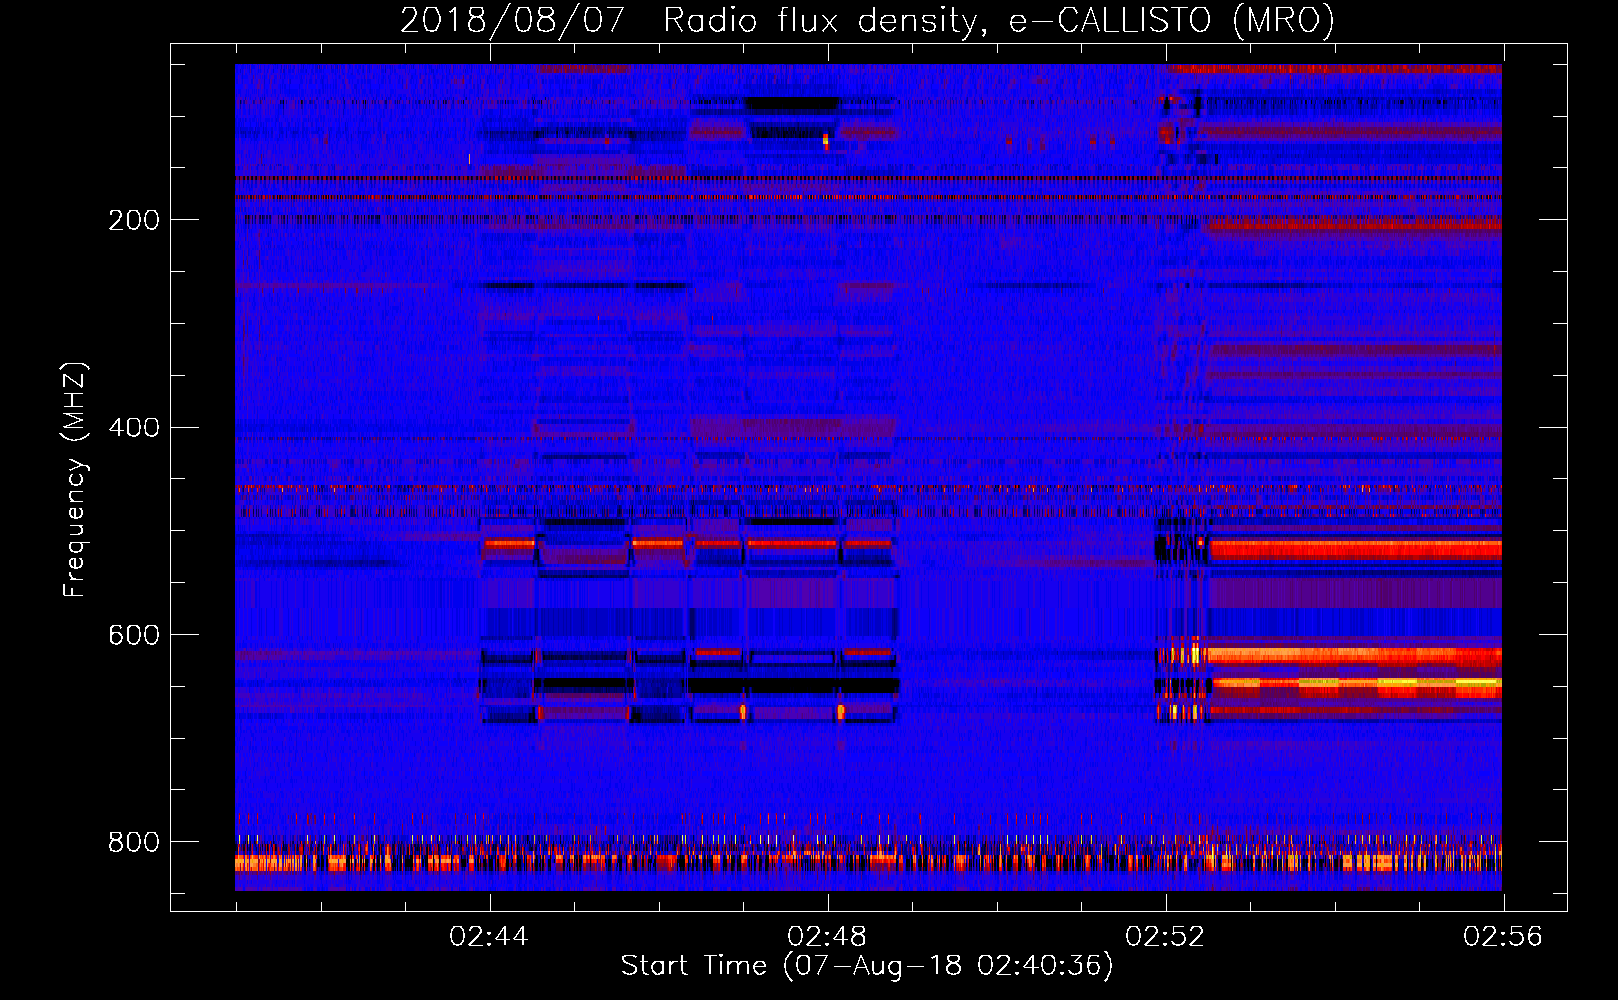1618x1000 pixels.
Task: Click the "Frequency (MHZ)" axis label
Action: coord(75,480)
